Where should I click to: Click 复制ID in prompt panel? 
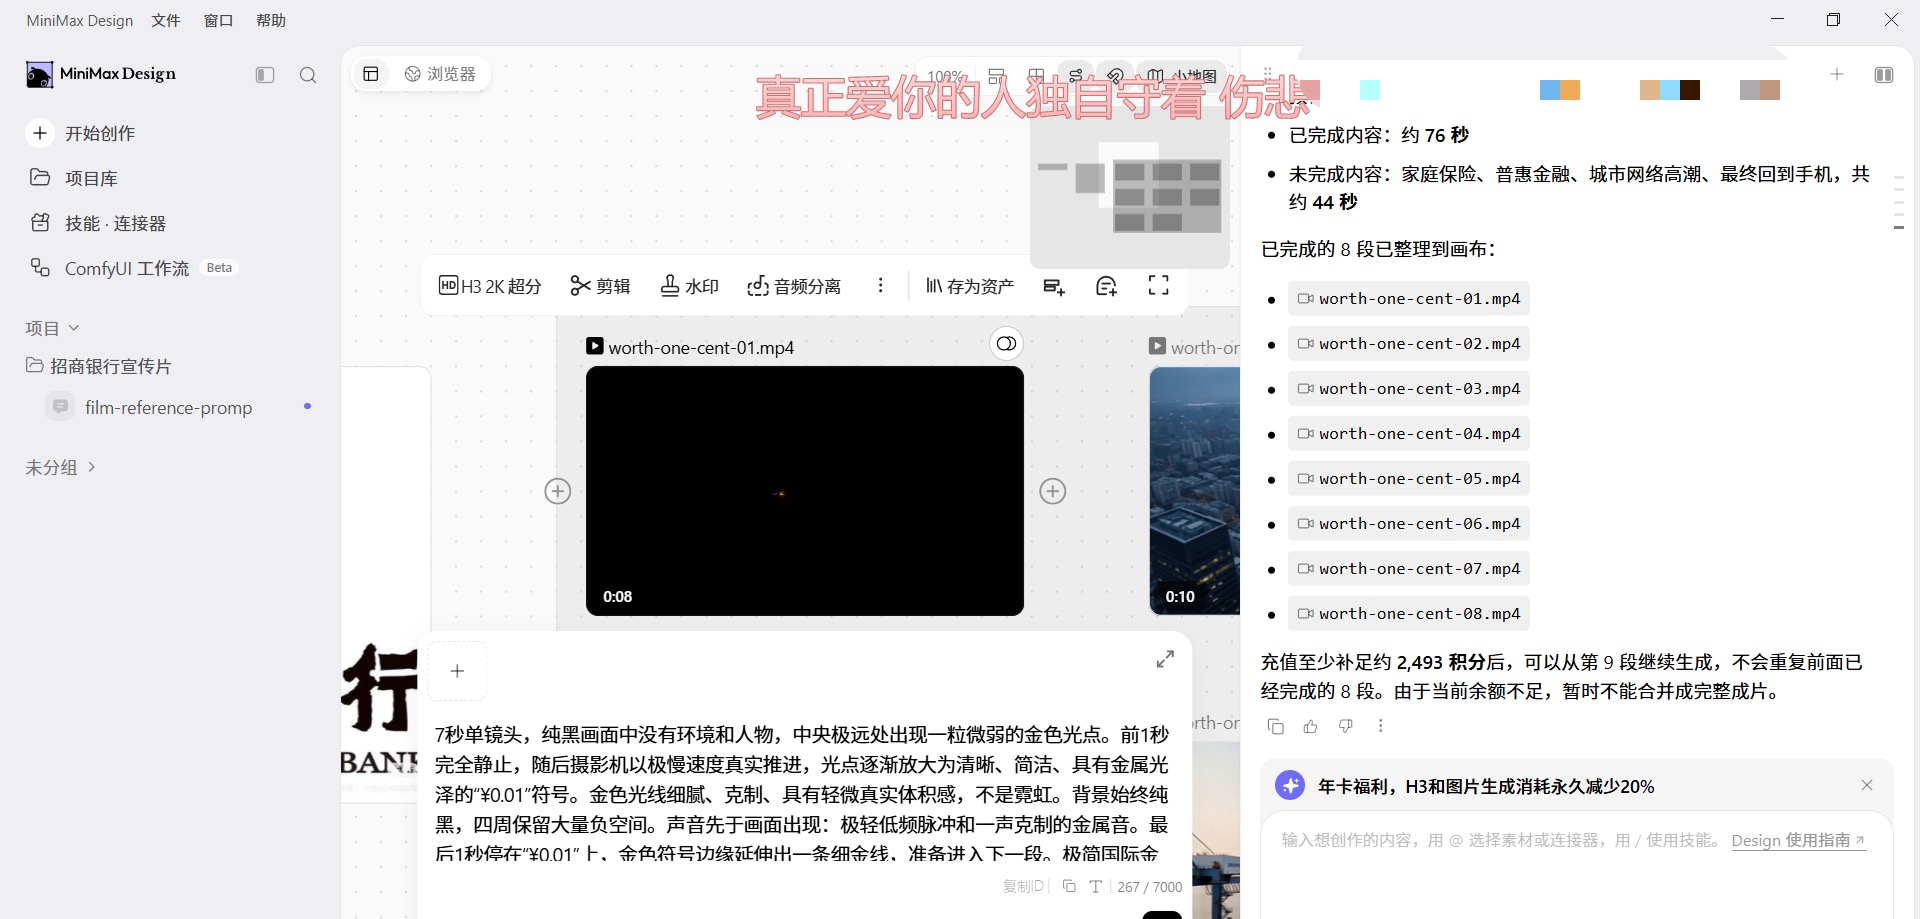click(1023, 887)
